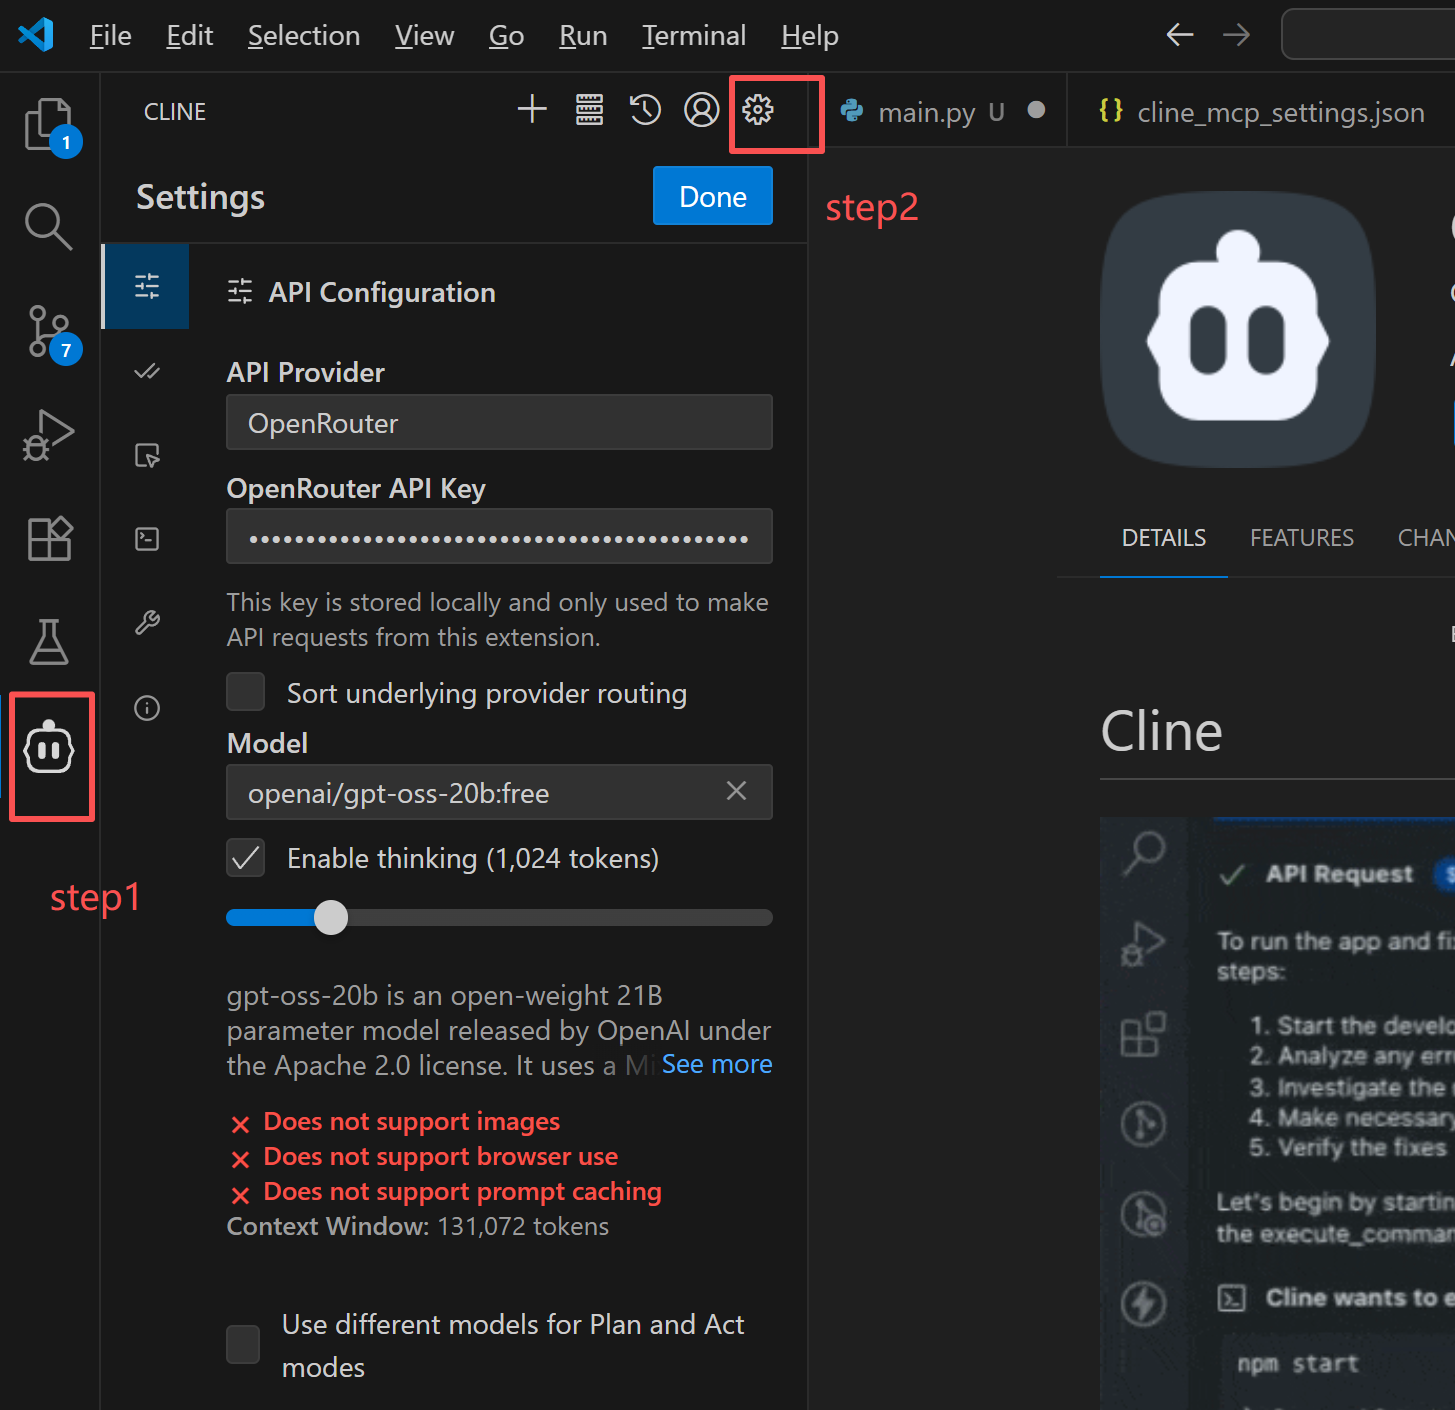Select the info About settings section icon
Image resolution: width=1455 pixels, height=1410 pixels.
click(x=147, y=708)
